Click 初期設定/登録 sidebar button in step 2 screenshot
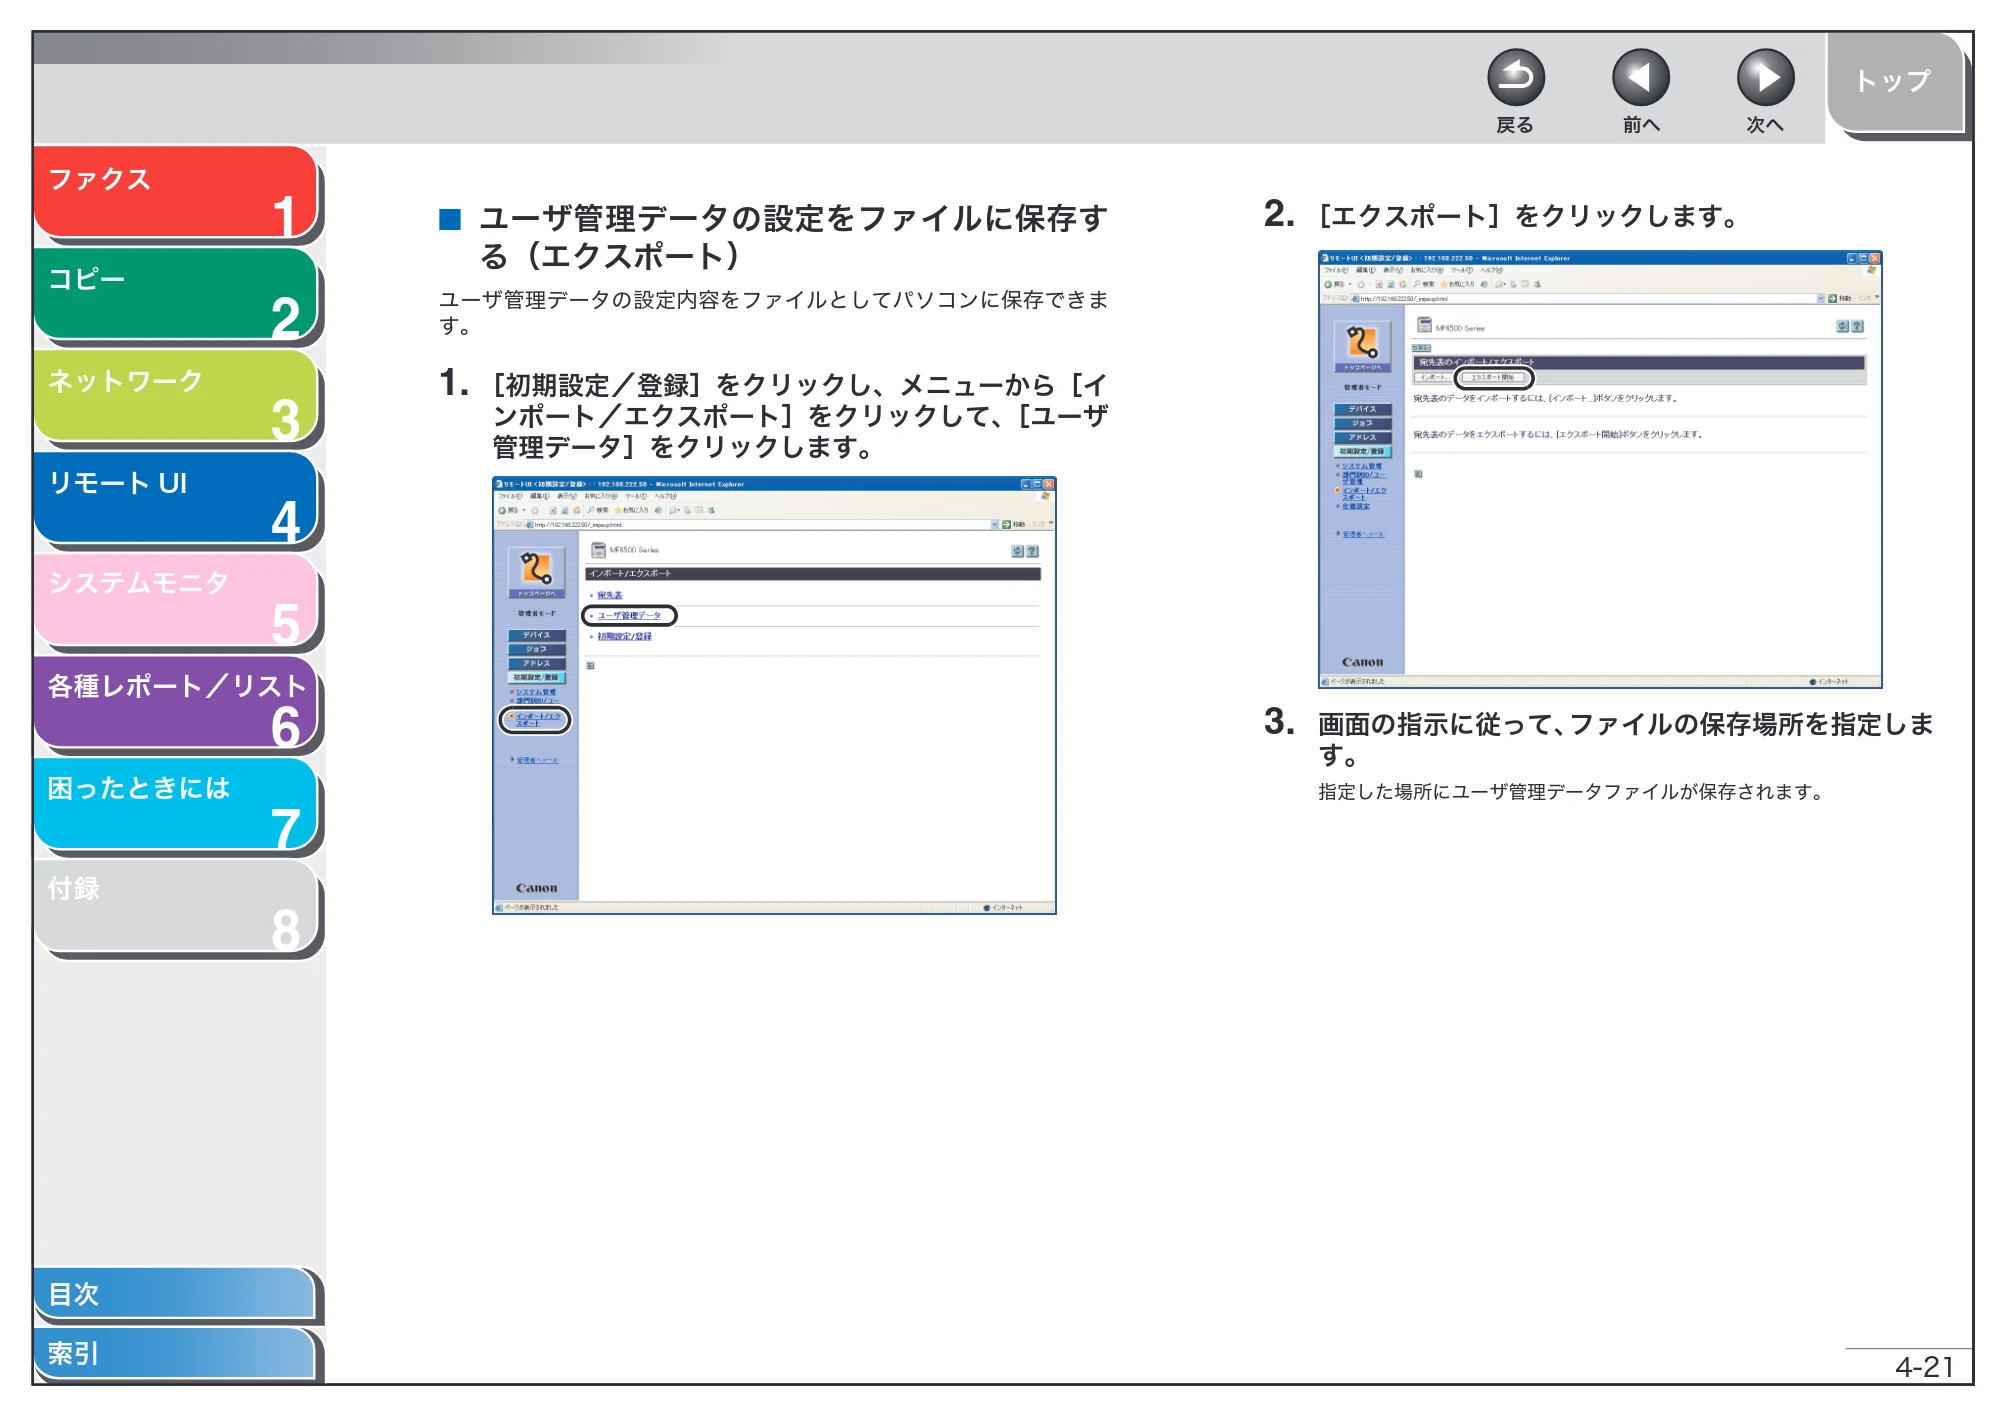 1362,451
